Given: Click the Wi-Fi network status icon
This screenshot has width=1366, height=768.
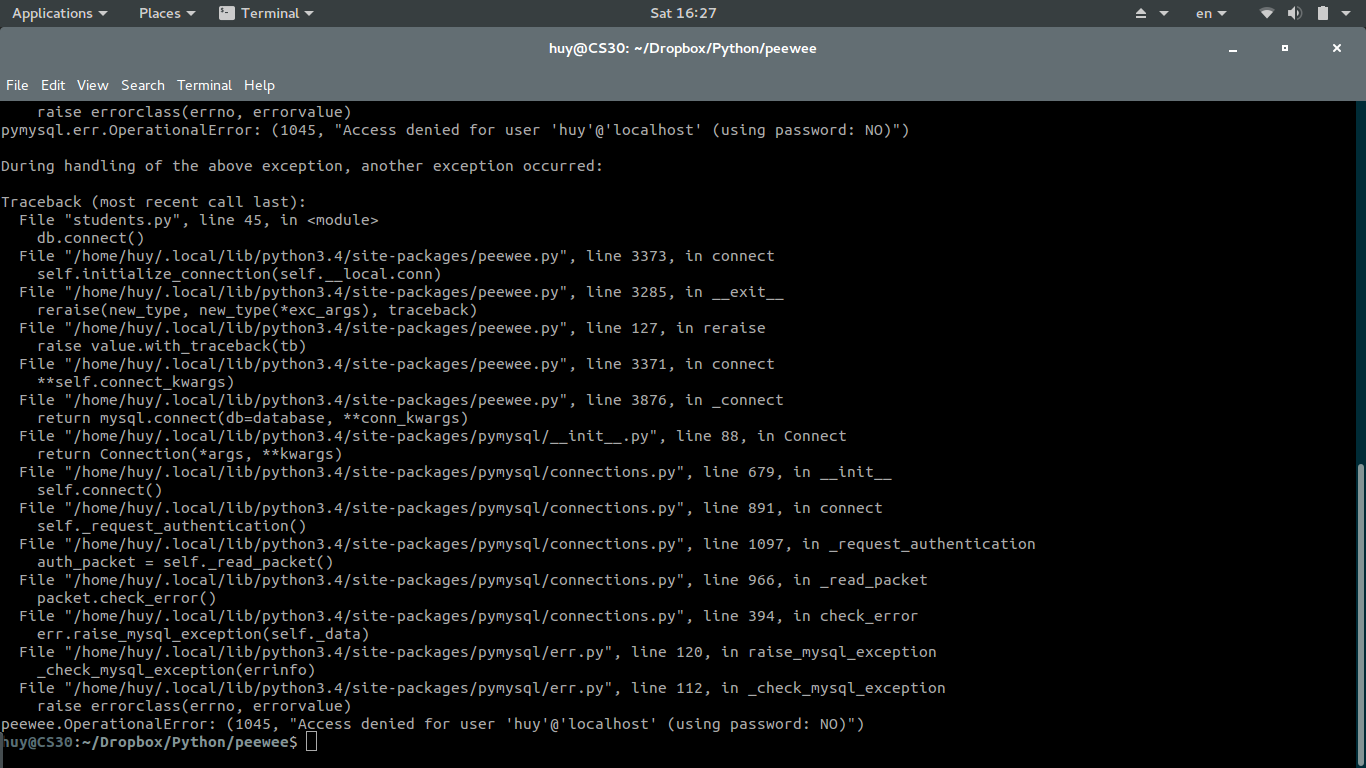Looking at the screenshot, I should (x=1267, y=13).
